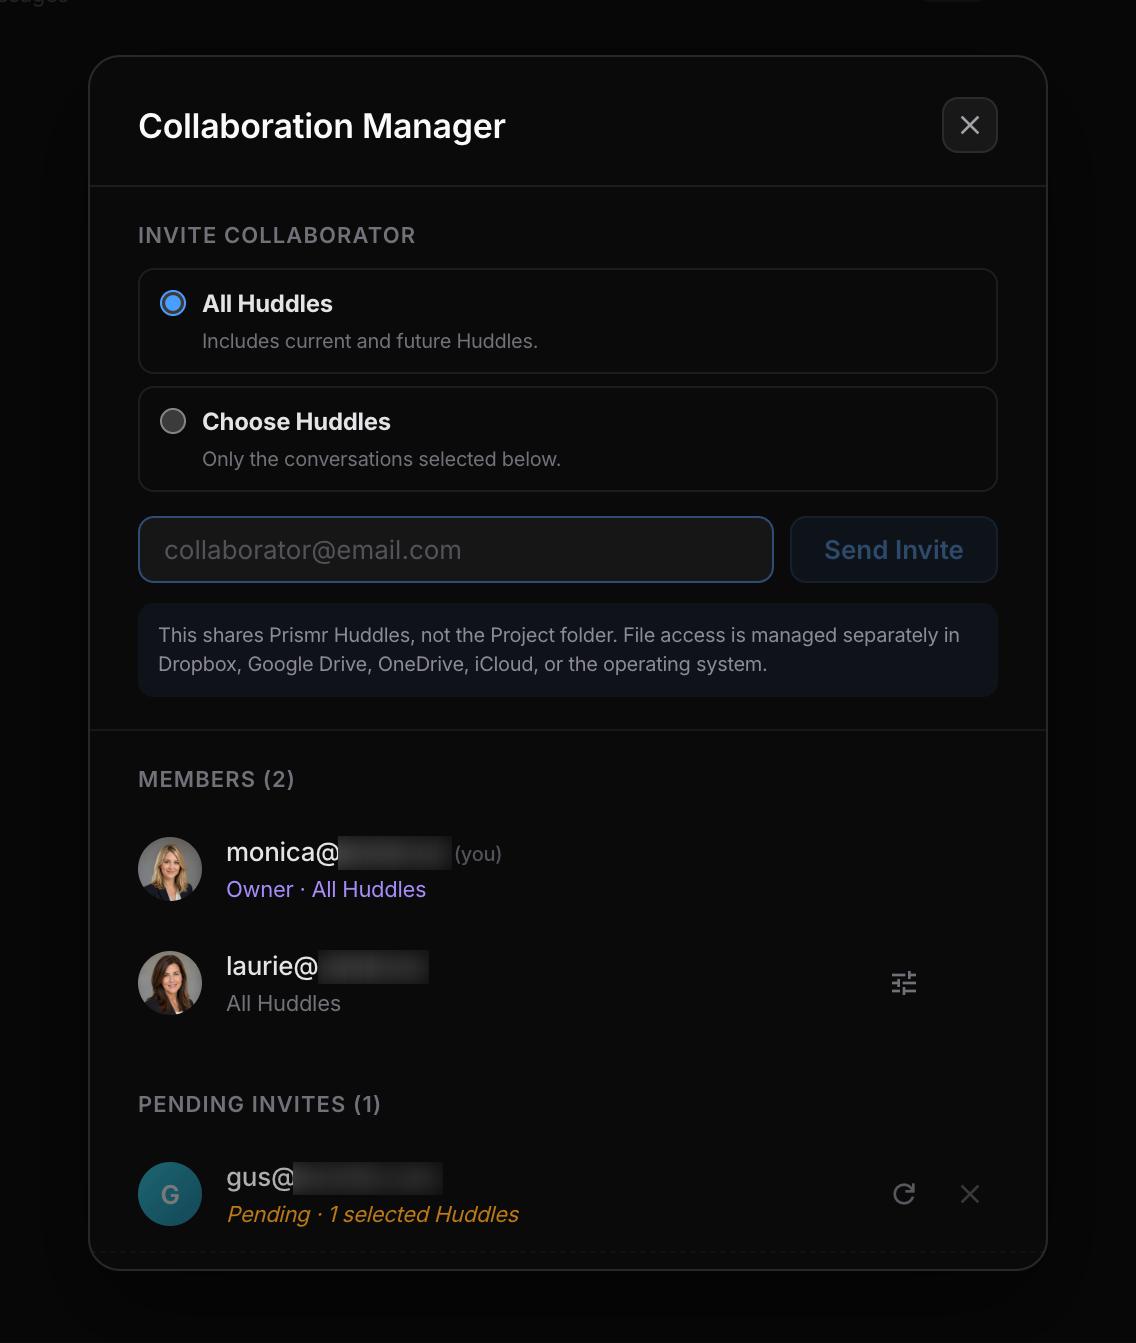Screen dimensions: 1136x1343
Task: Click "Only the conversations selected below." description
Action: tap(381, 459)
